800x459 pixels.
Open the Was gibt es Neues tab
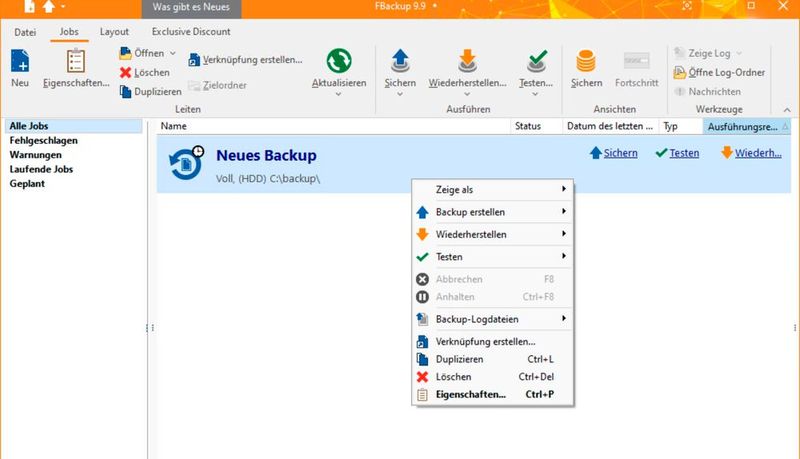tap(191, 8)
